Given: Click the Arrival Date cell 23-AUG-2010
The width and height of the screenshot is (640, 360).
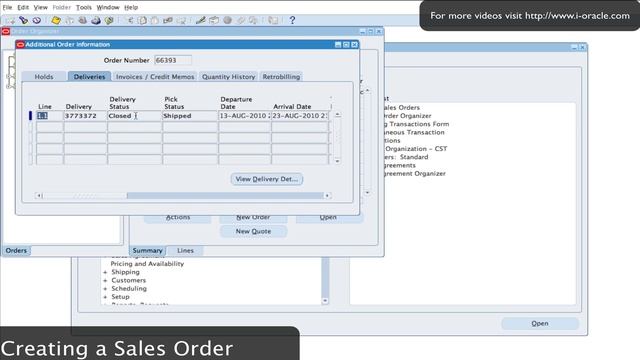Looking at the screenshot, I should (x=300, y=116).
